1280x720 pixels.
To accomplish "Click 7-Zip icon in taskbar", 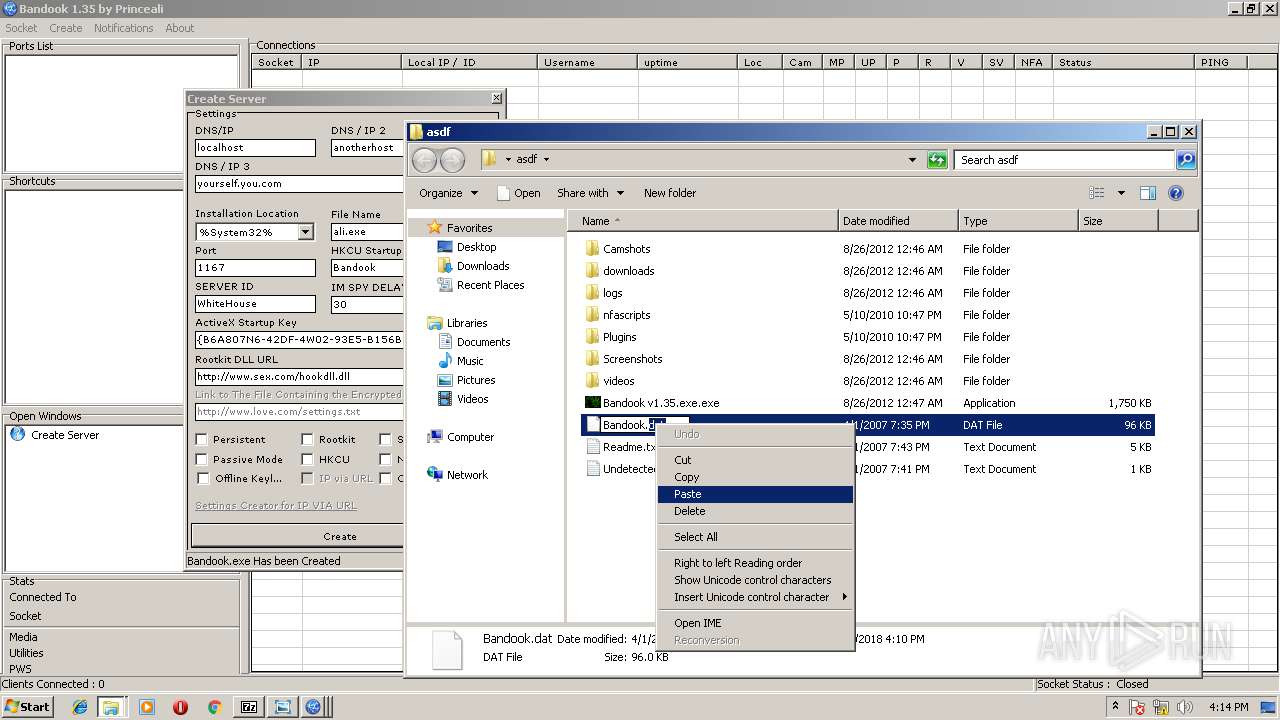I will pyautogui.click(x=248, y=707).
